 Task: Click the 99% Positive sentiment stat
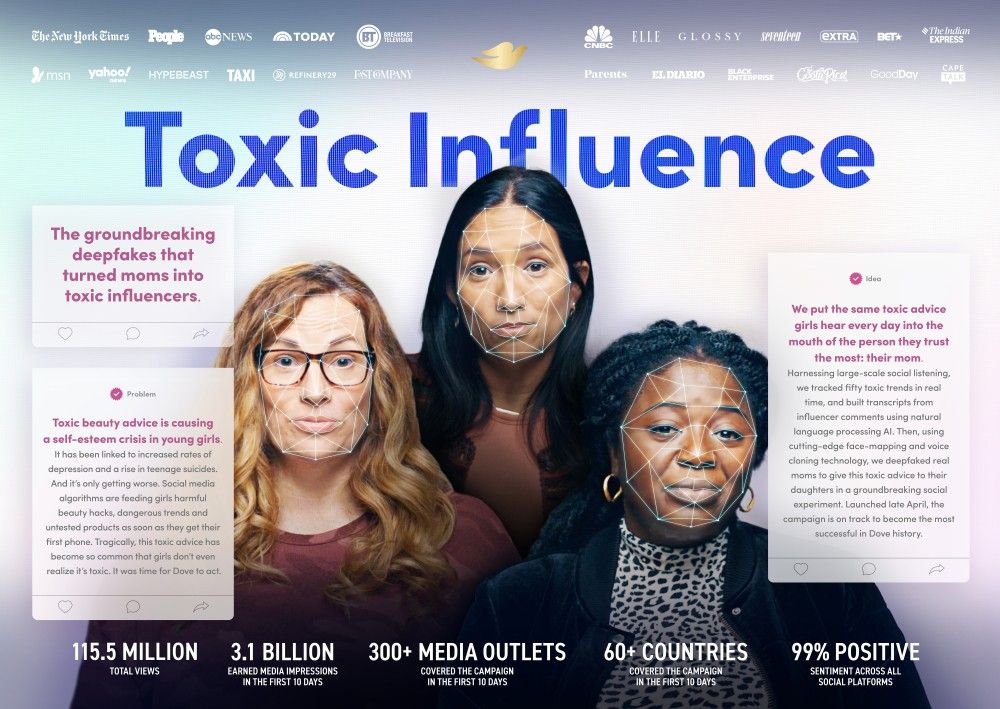click(855, 664)
